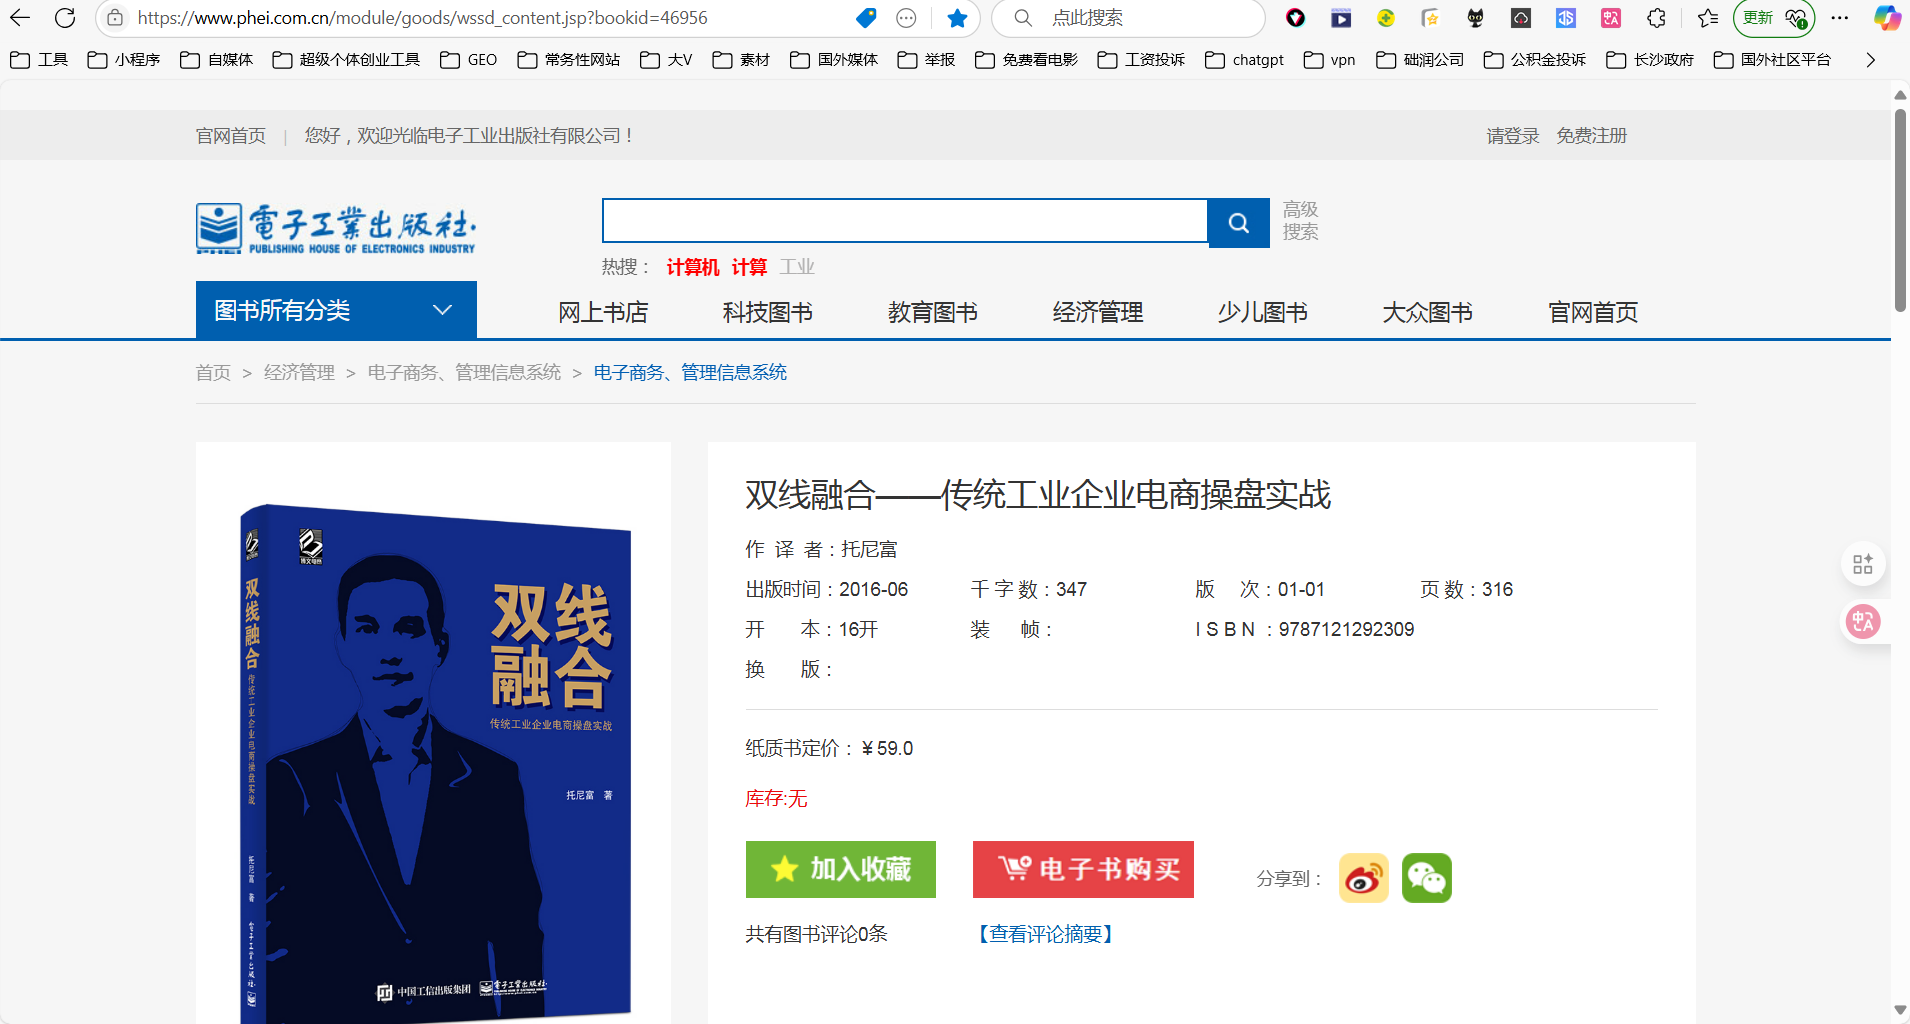1910x1024 pixels.
Task: Open the 网上书店 navigation tab
Action: tap(603, 312)
